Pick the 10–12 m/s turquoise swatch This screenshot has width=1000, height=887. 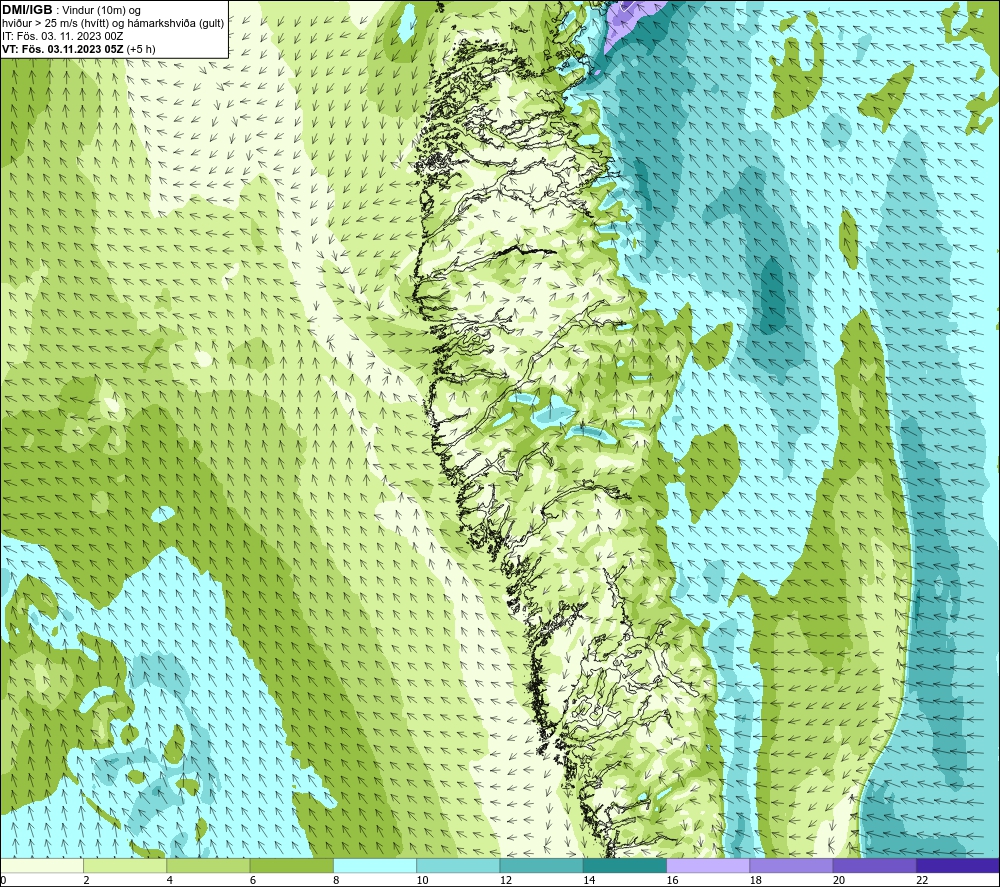point(458,865)
